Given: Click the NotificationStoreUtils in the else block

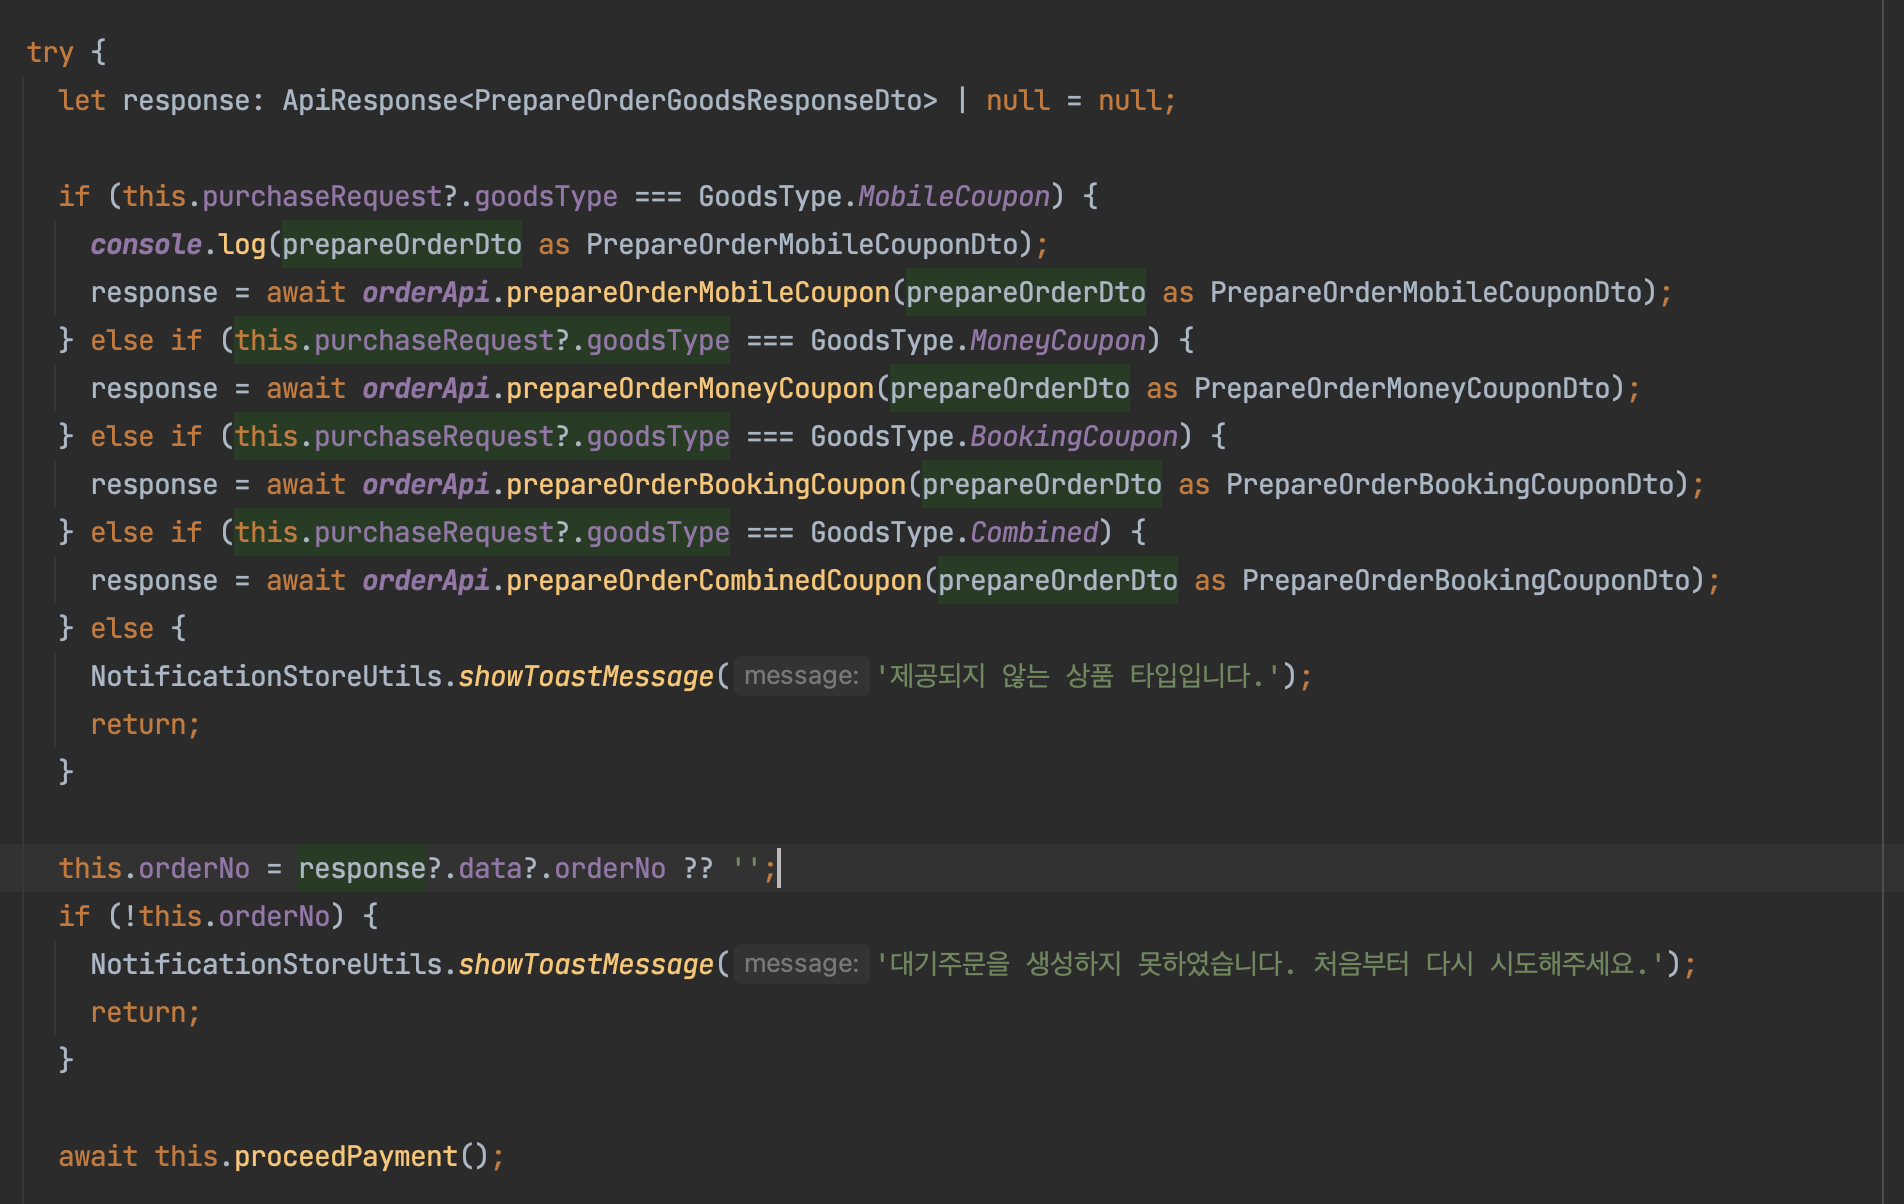Looking at the screenshot, I should click(x=266, y=676).
